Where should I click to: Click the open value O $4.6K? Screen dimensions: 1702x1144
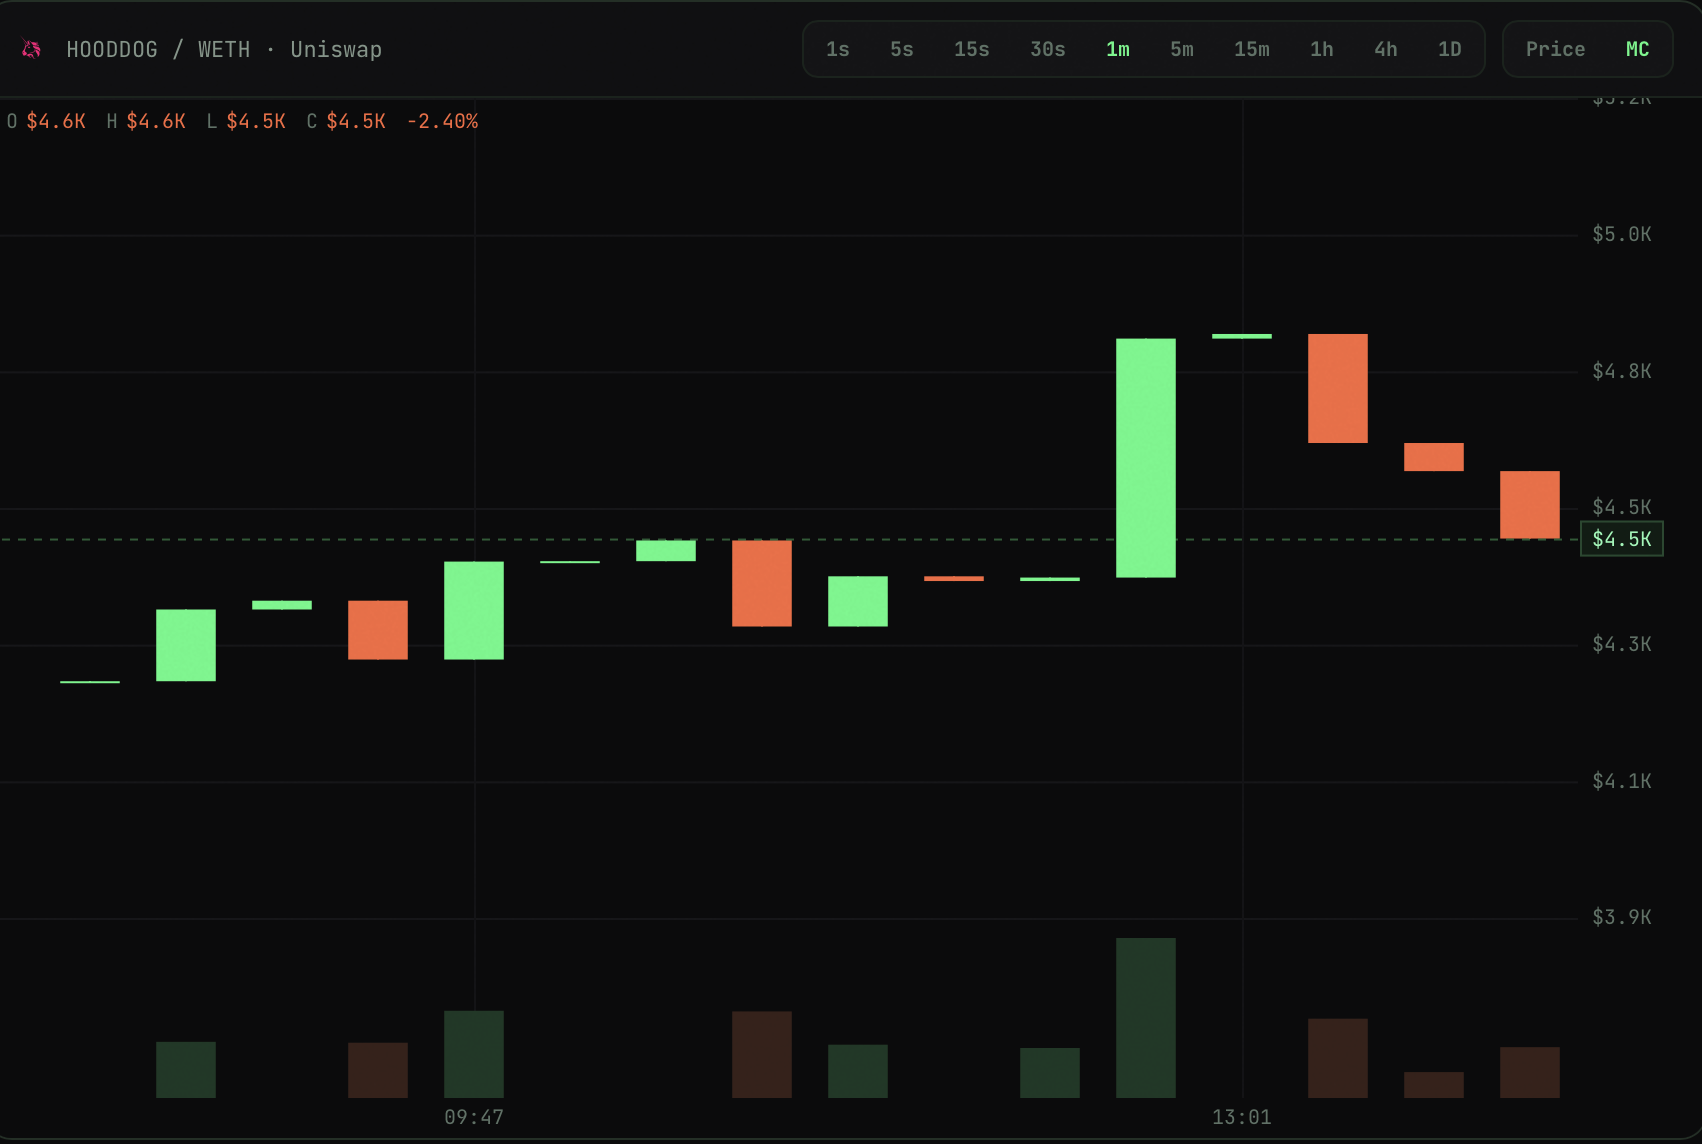46,121
